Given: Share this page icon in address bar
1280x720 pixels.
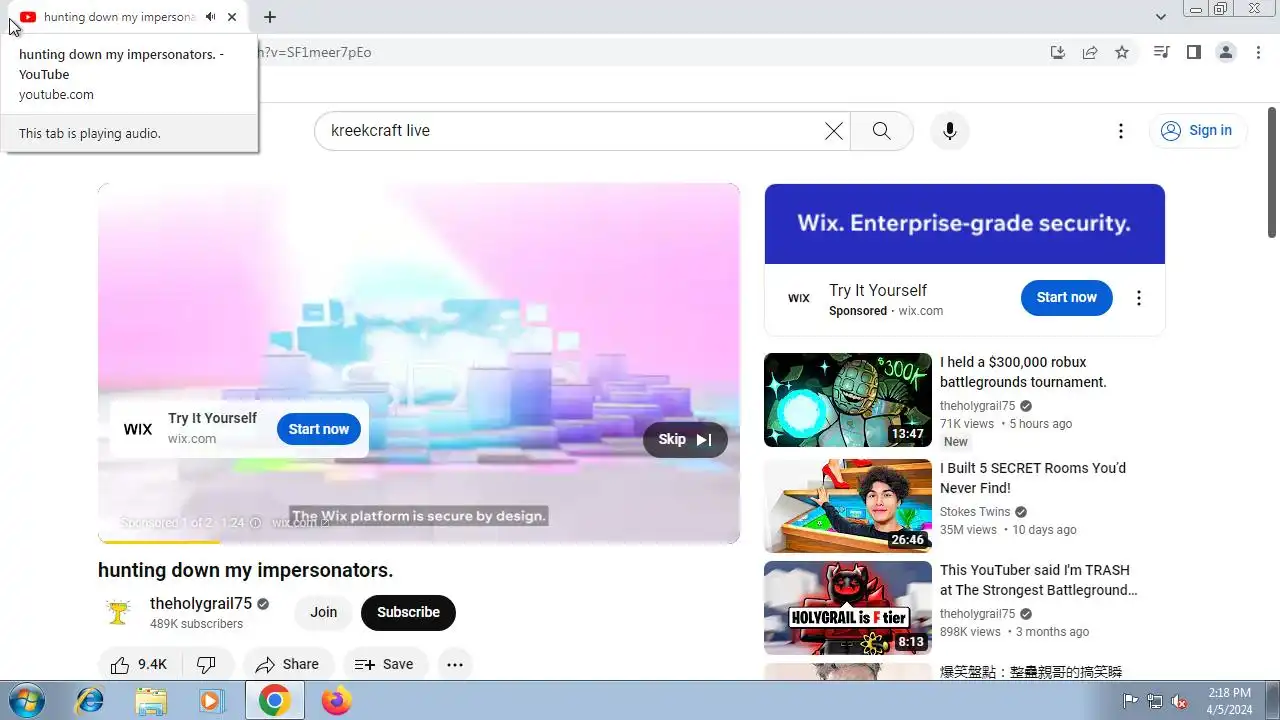Looking at the screenshot, I should tap(1090, 52).
